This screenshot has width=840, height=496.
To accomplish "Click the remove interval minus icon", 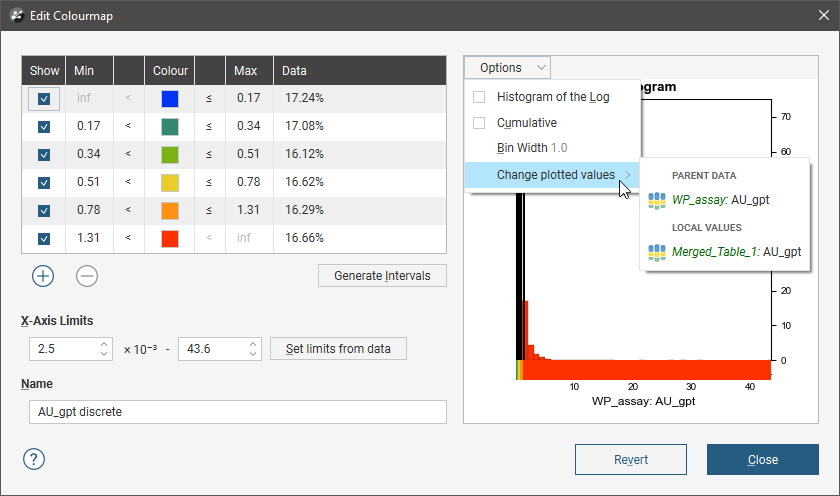I will [87, 276].
